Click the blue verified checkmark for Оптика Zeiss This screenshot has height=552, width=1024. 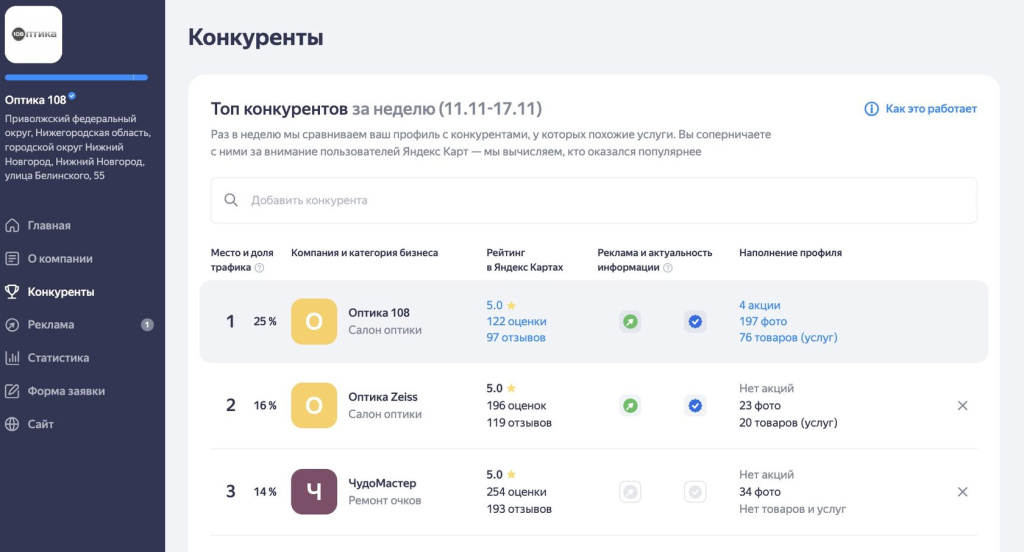click(x=696, y=406)
